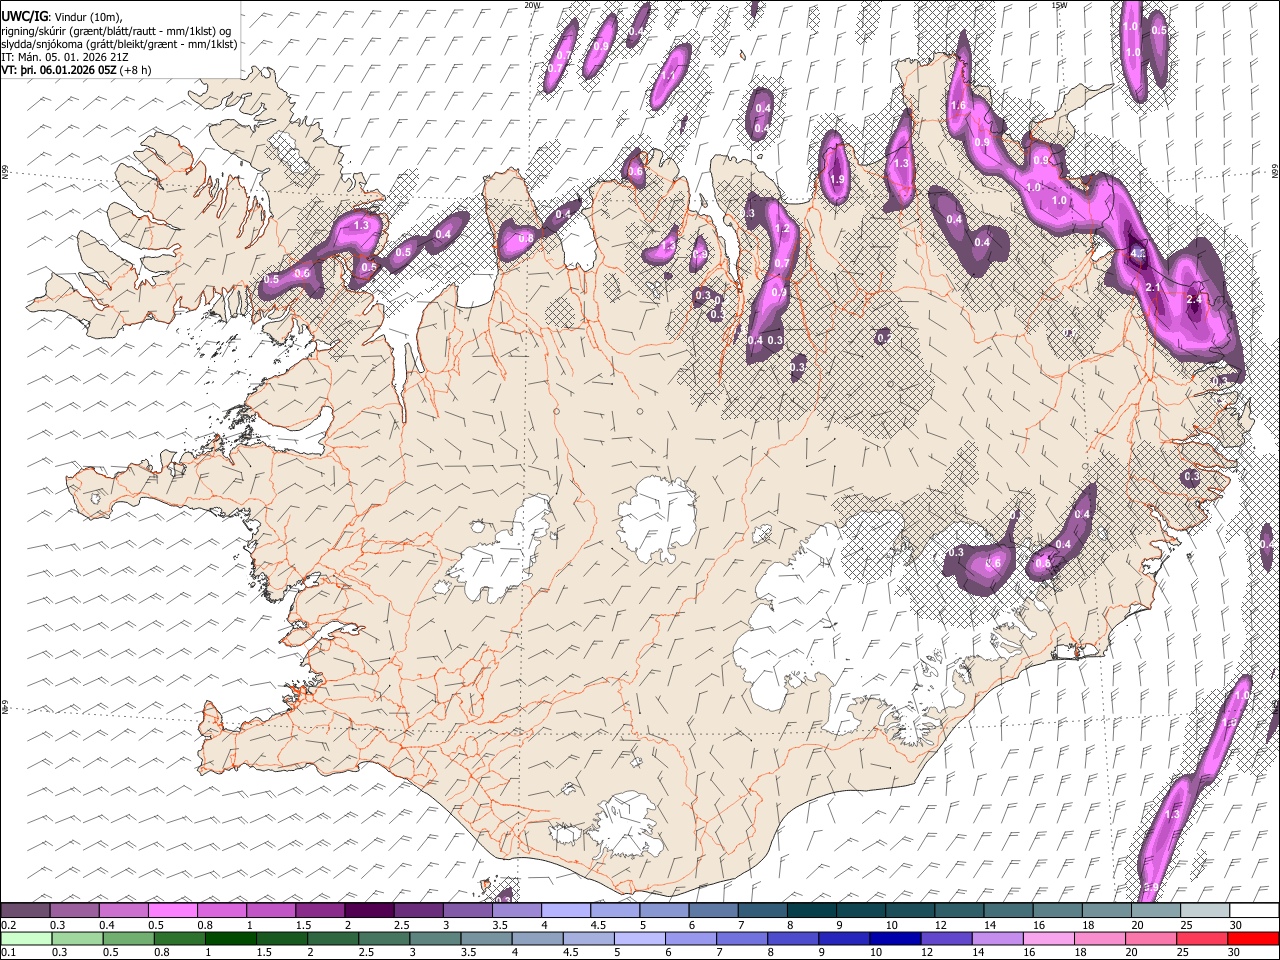Click the 2.4 precipitation value near east coast

[1194, 299]
